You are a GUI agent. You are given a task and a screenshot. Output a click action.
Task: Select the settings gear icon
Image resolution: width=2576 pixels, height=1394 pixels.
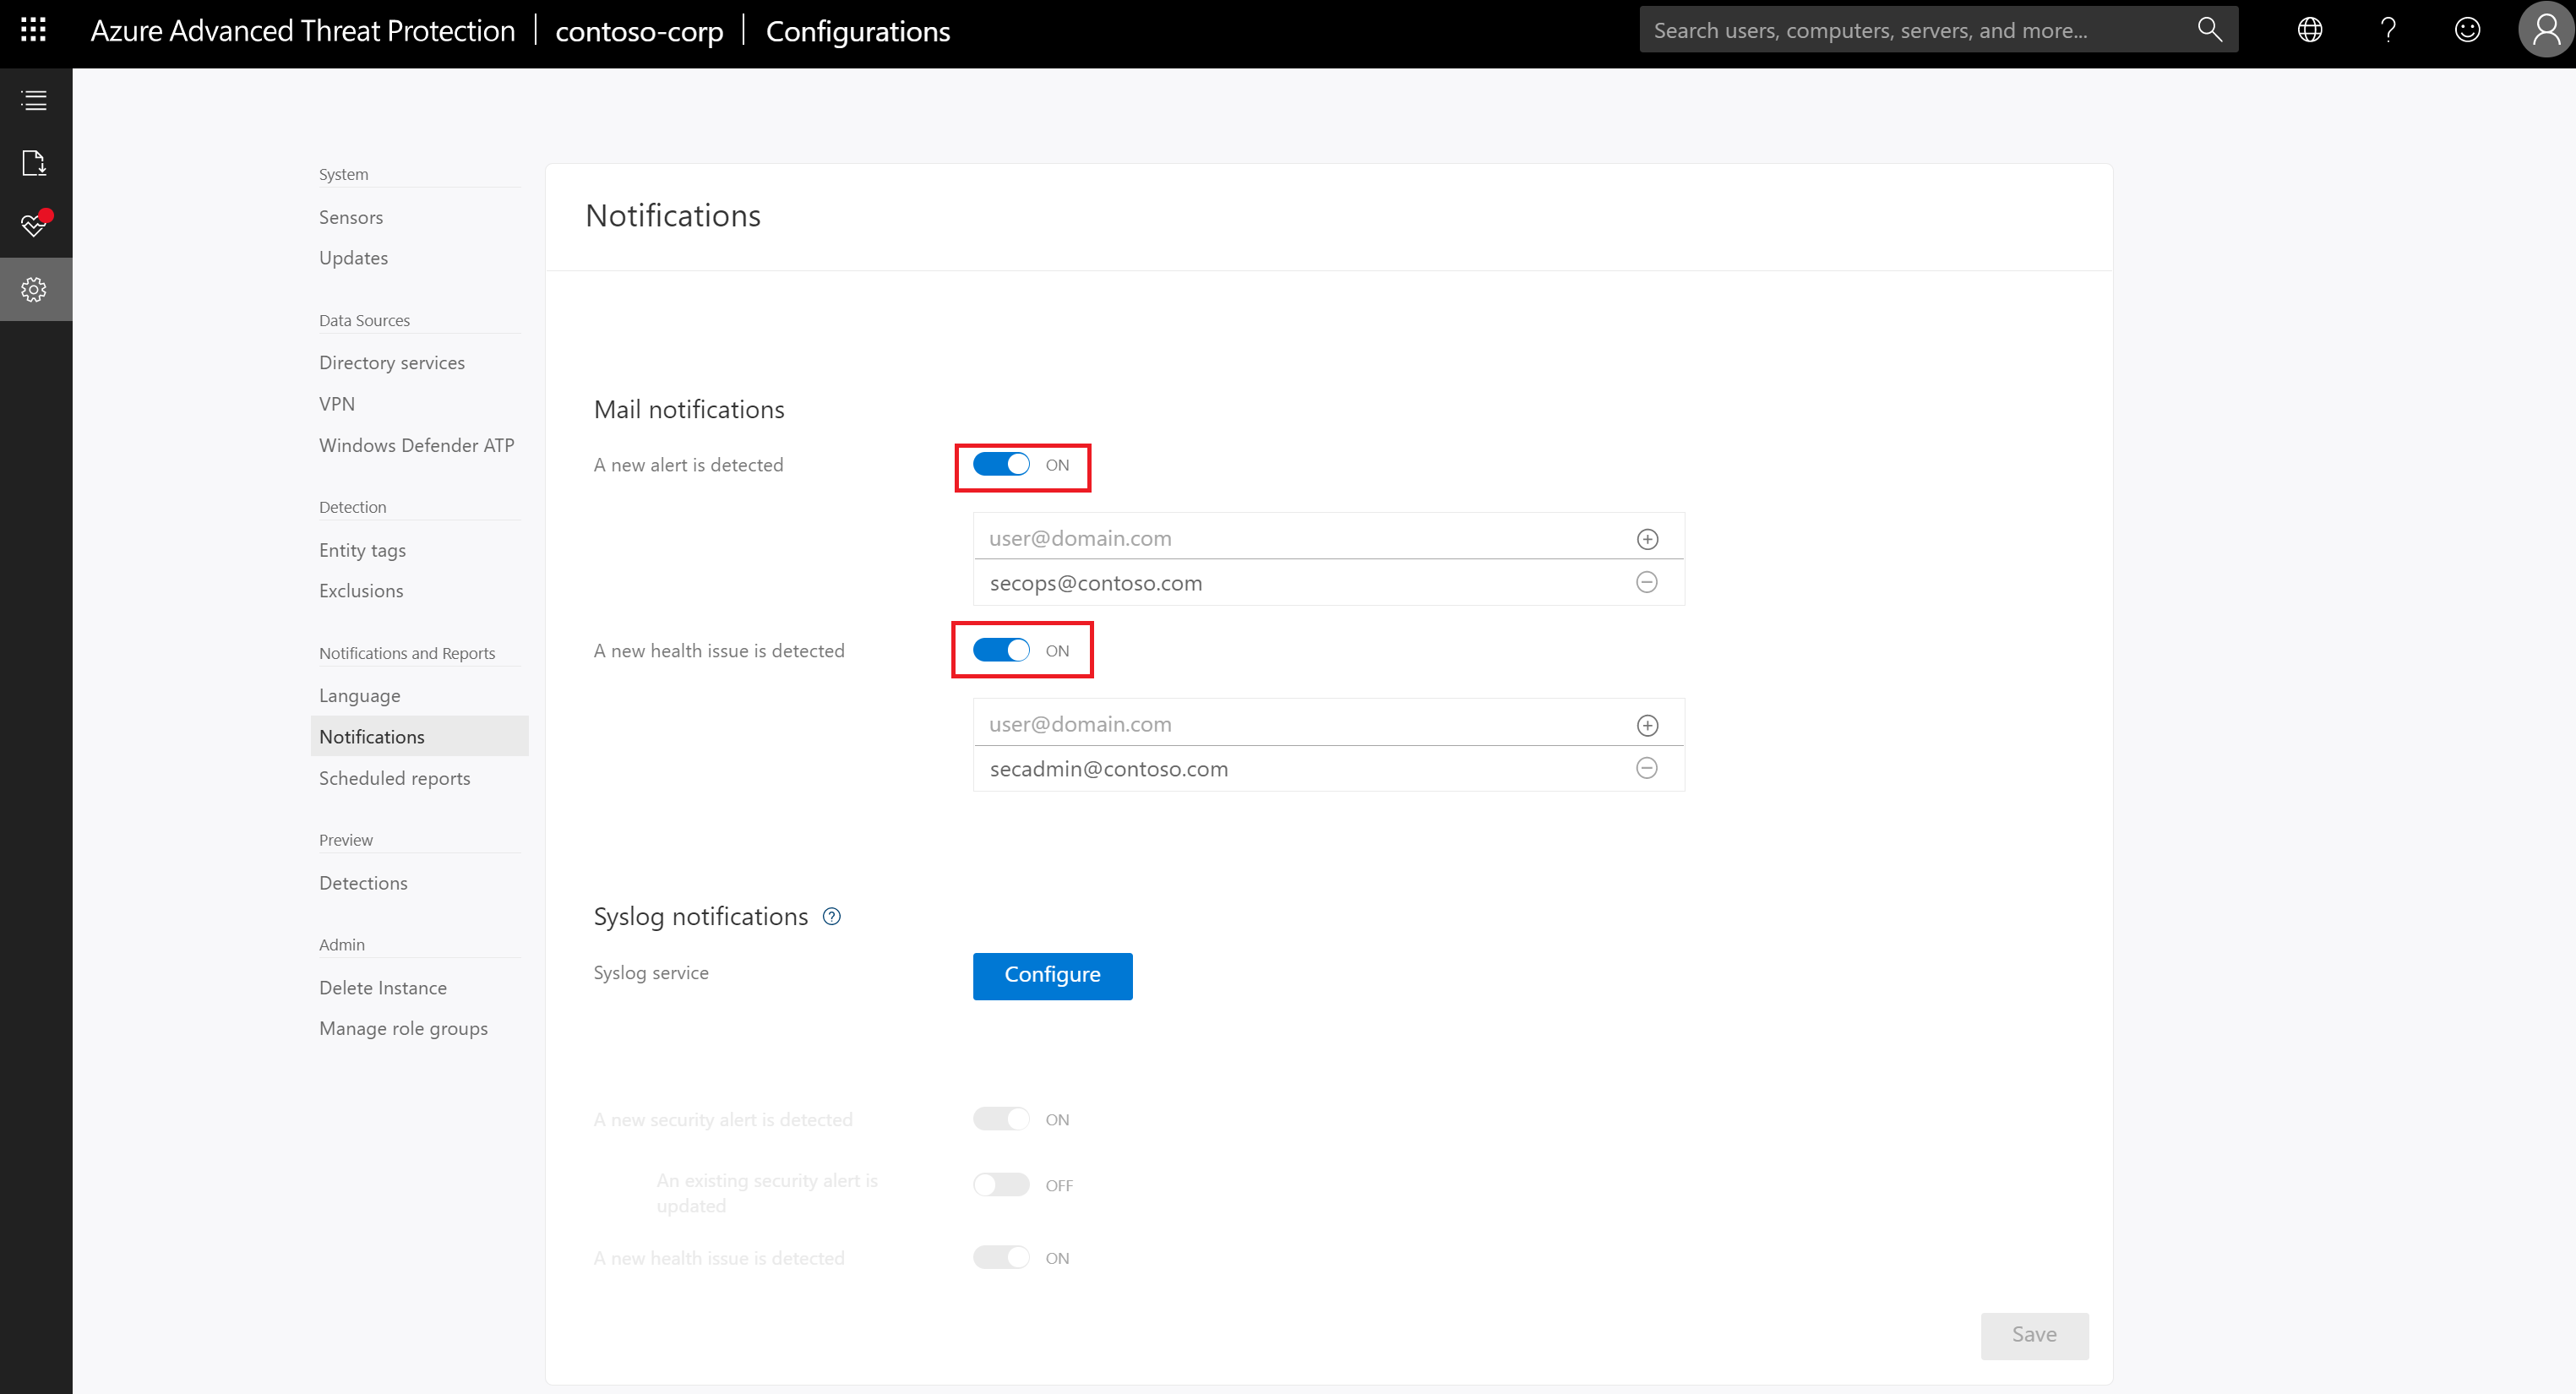pos(34,289)
